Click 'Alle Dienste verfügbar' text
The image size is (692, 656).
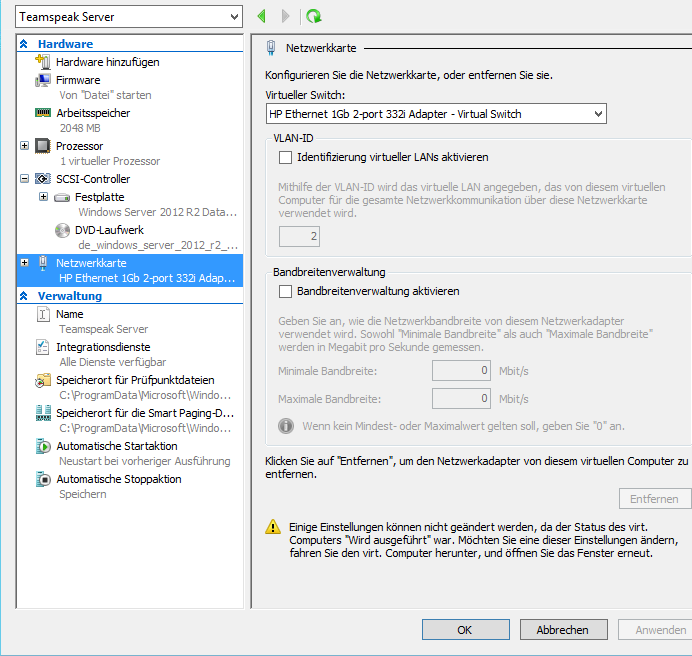tap(113, 362)
